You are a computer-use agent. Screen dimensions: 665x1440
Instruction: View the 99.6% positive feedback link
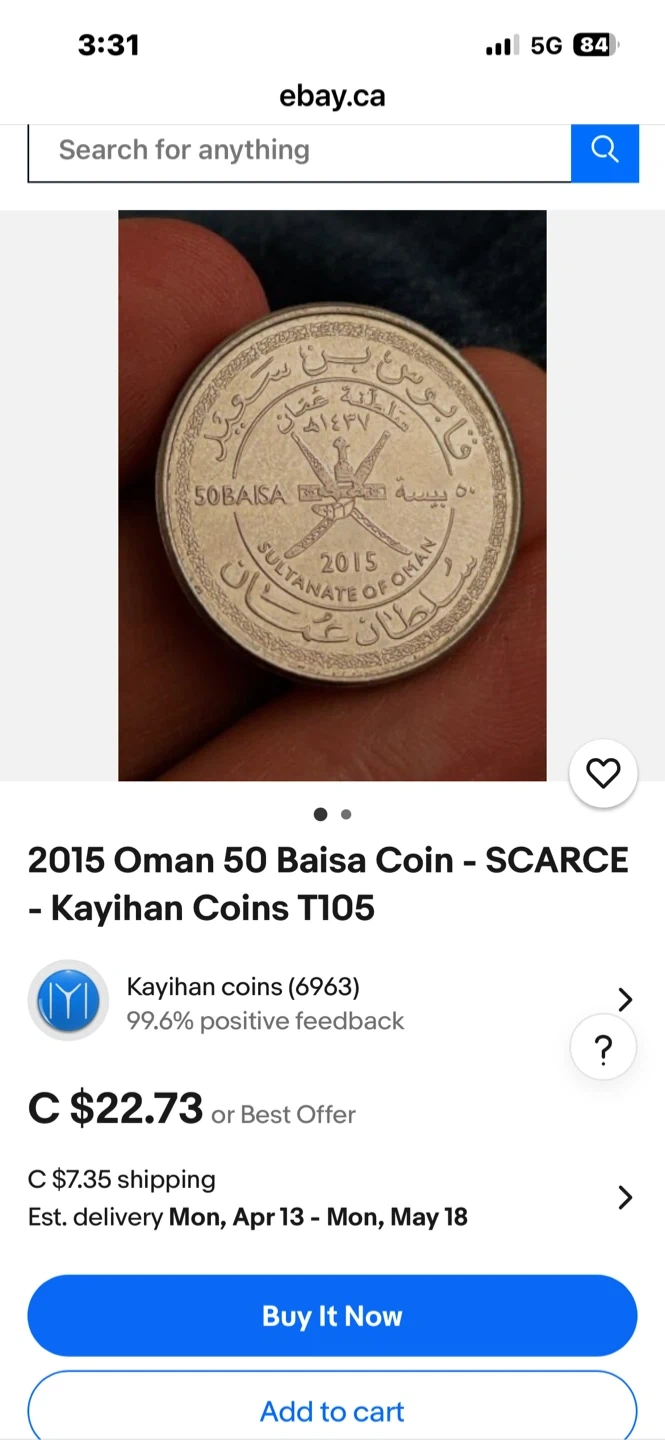[265, 1021]
